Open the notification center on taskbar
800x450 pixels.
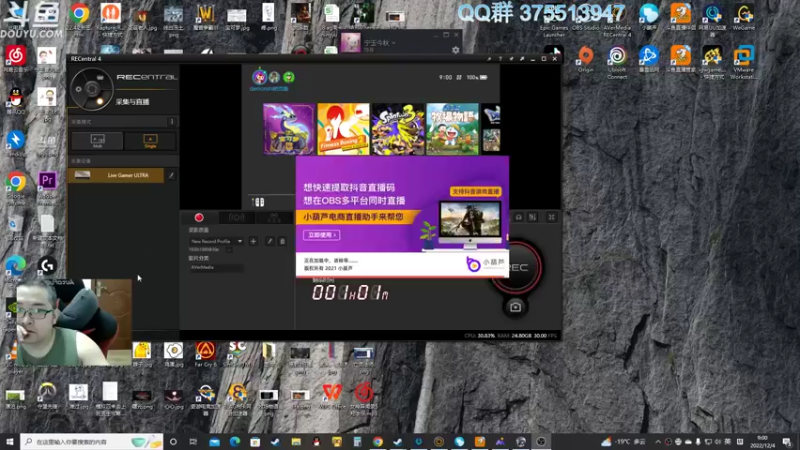pos(787,442)
